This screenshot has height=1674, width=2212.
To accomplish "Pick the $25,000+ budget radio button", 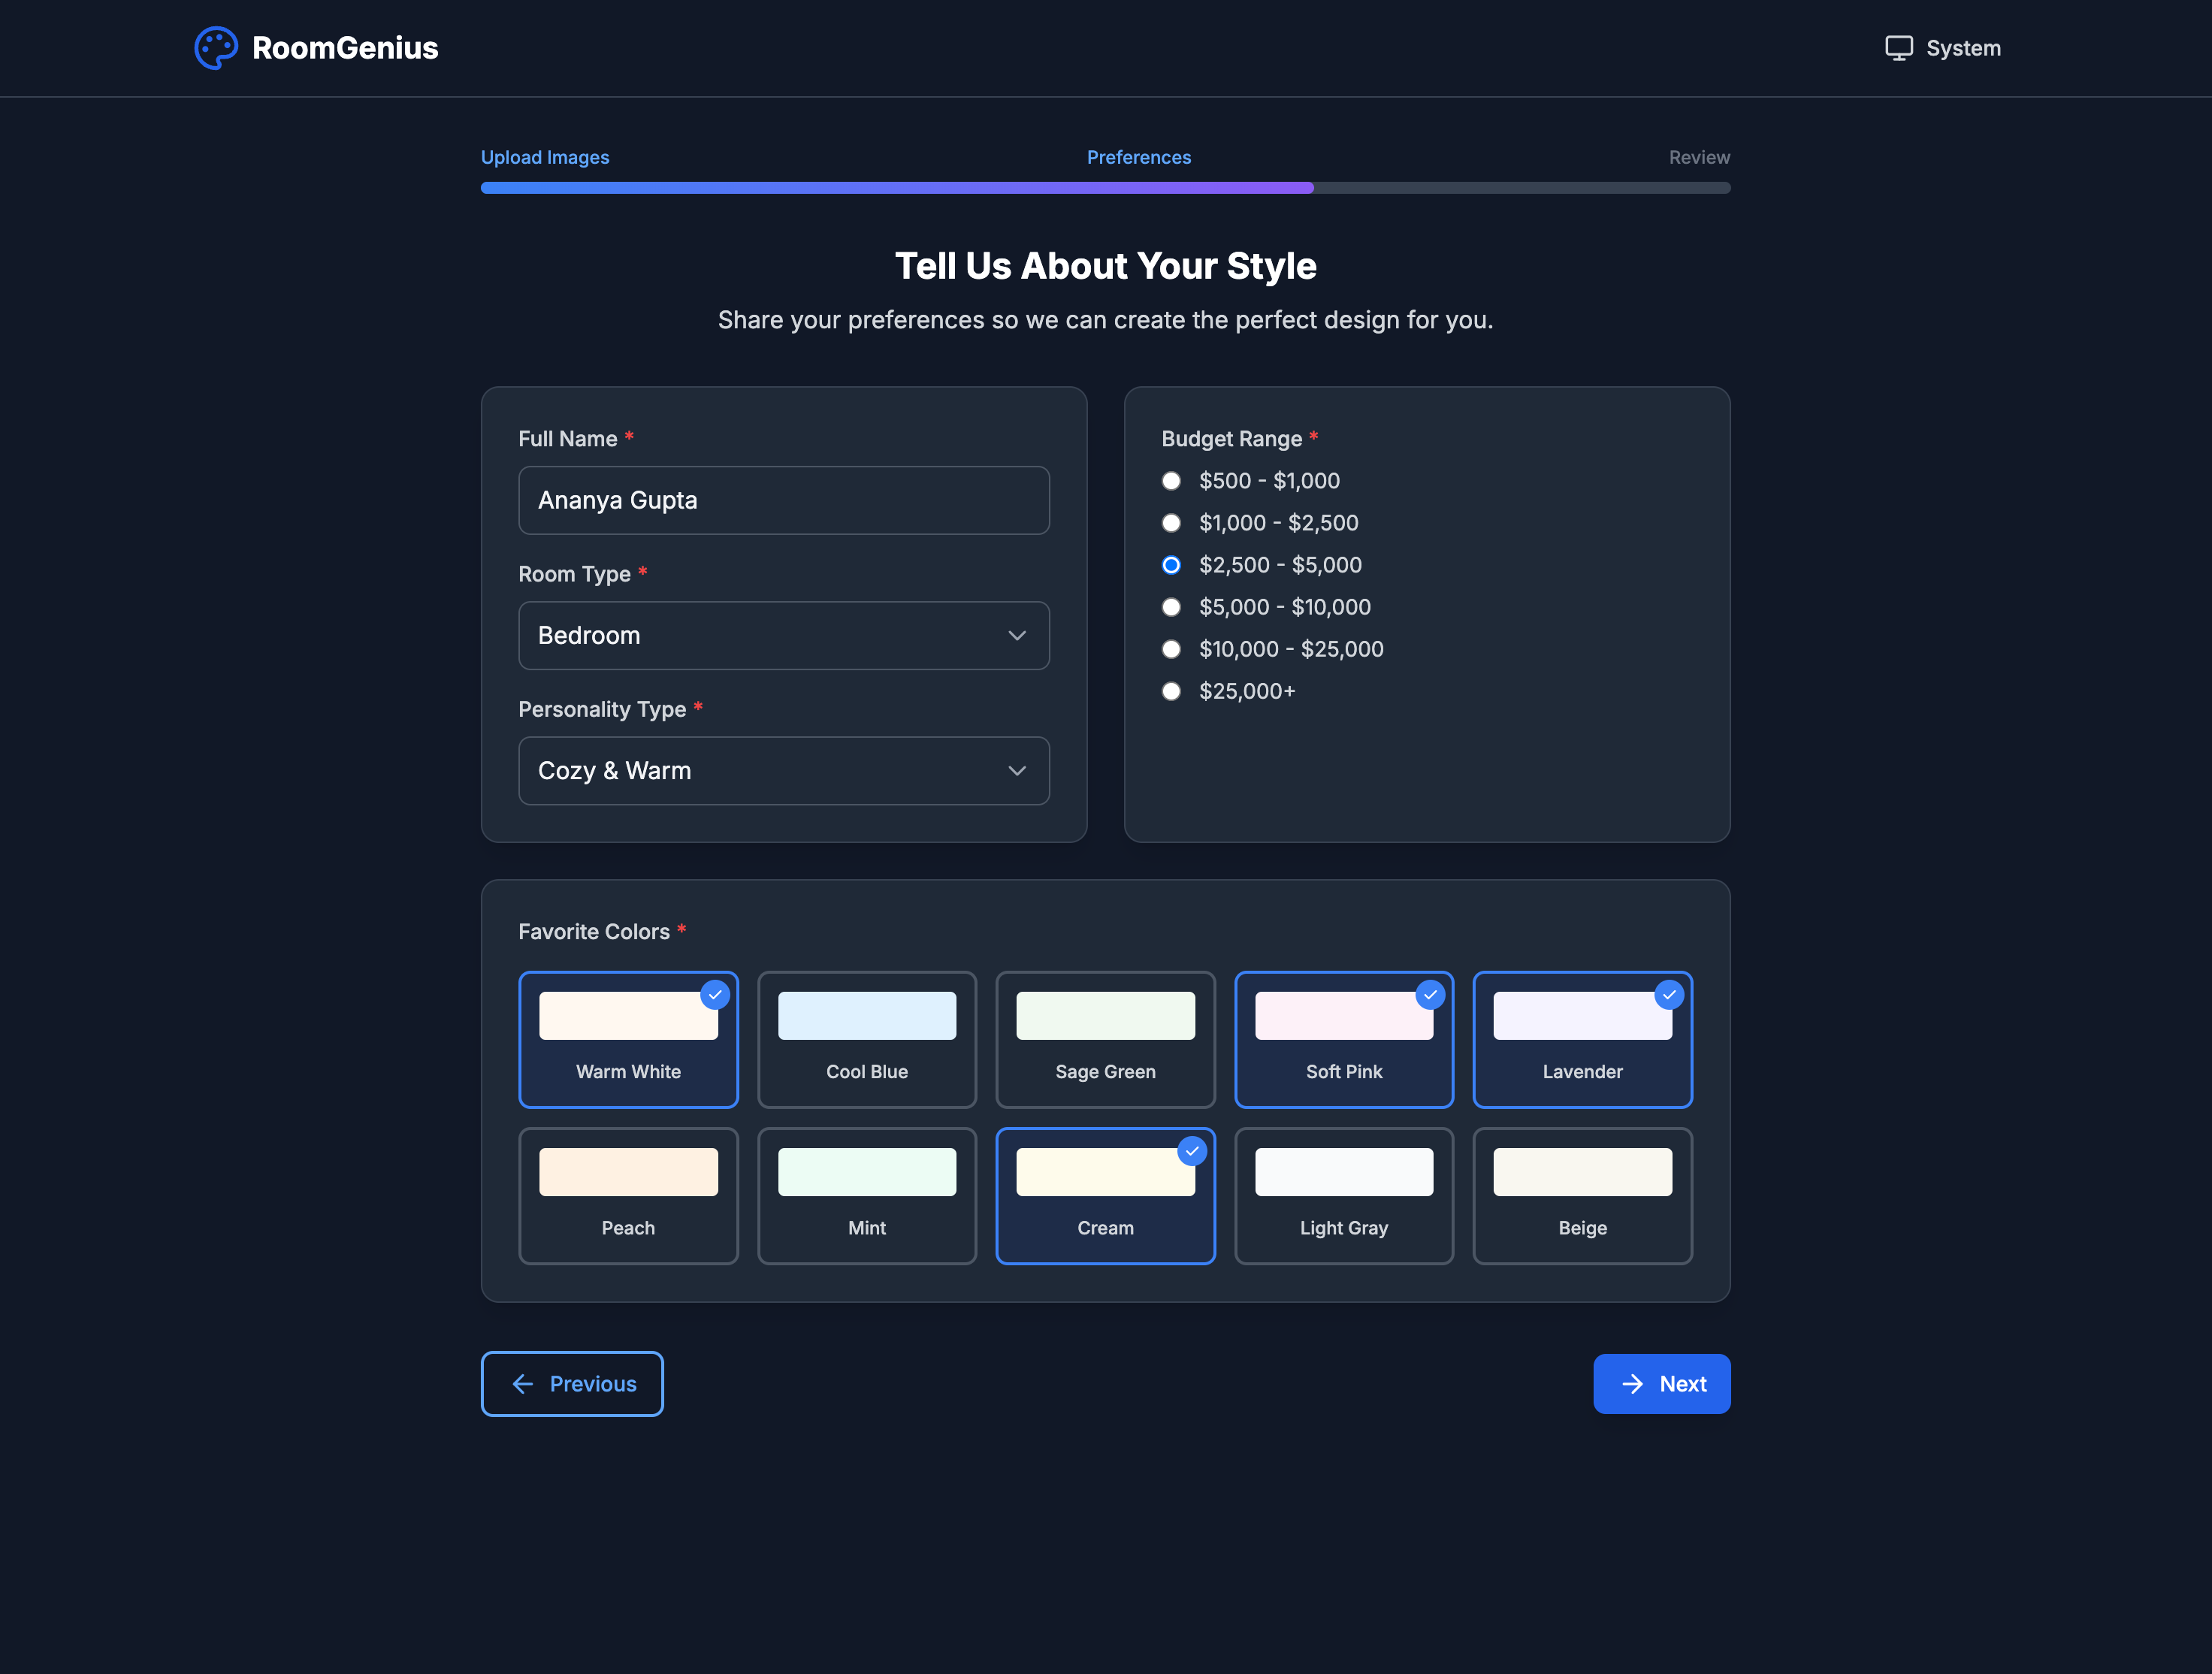I will (x=1171, y=691).
